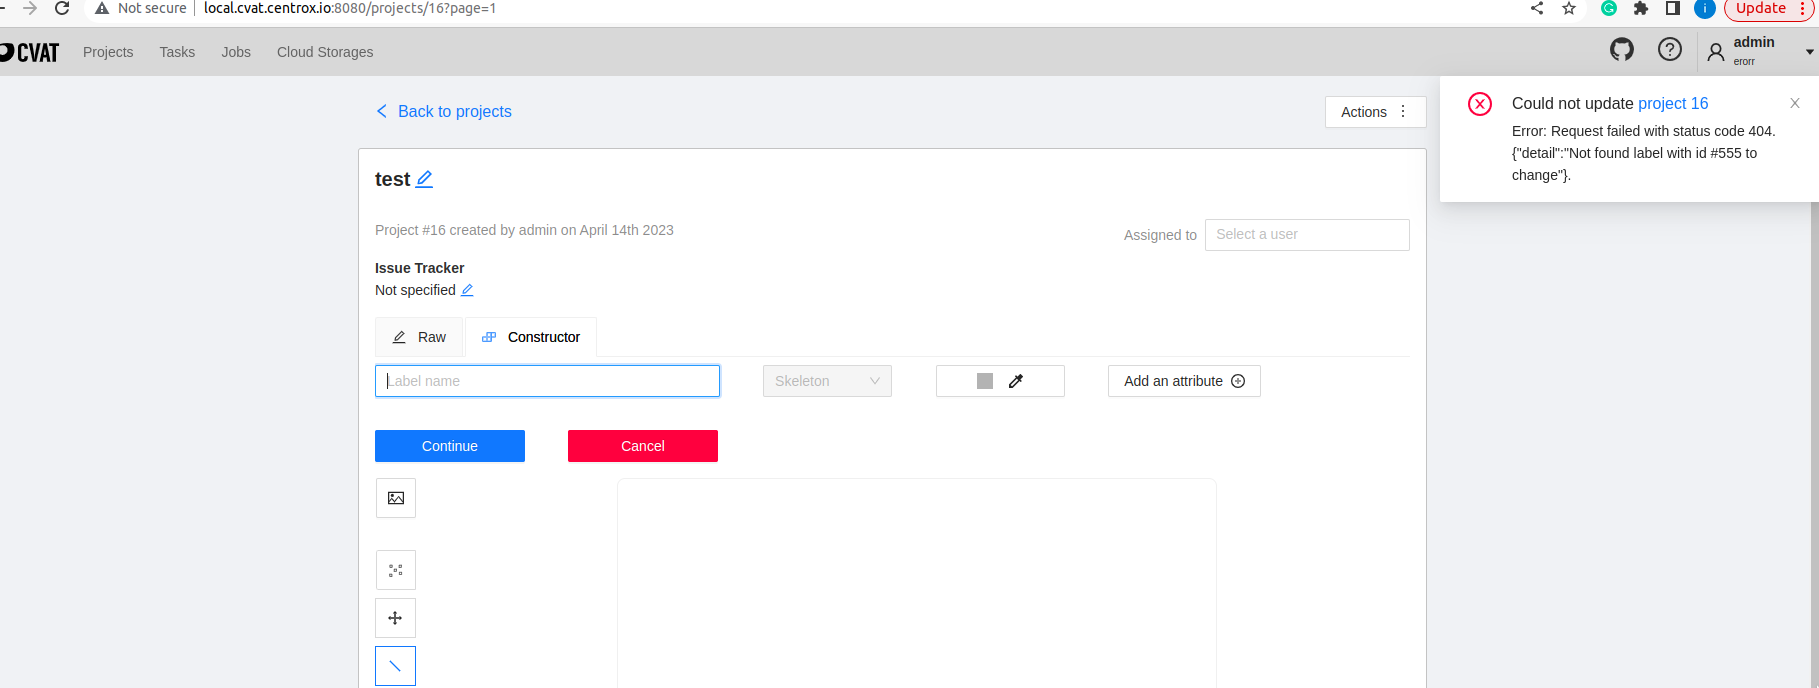Open the Projects menu item
1819x688 pixels.
(108, 52)
